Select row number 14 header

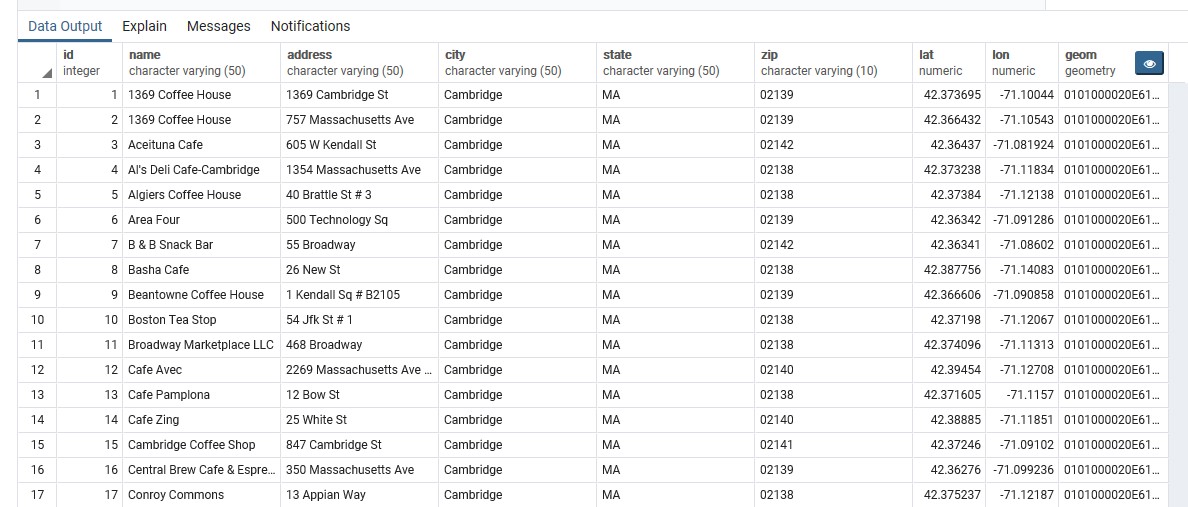pos(38,420)
